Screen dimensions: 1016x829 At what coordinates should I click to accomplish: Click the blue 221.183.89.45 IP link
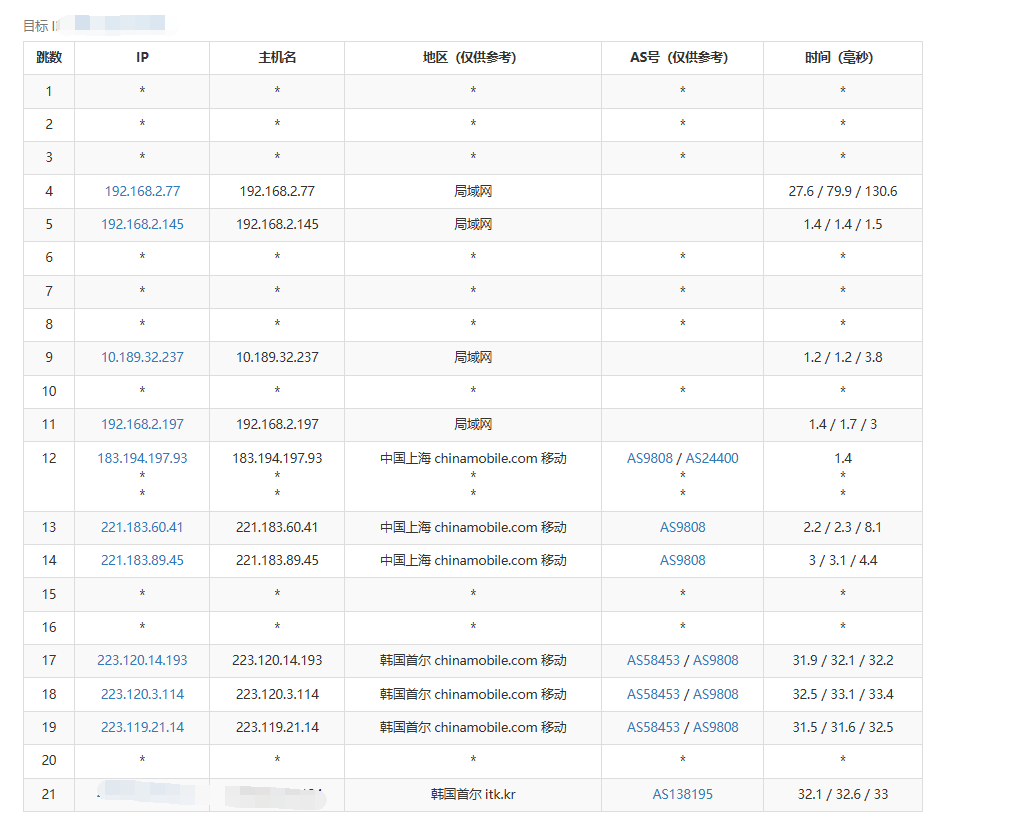(x=142, y=560)
